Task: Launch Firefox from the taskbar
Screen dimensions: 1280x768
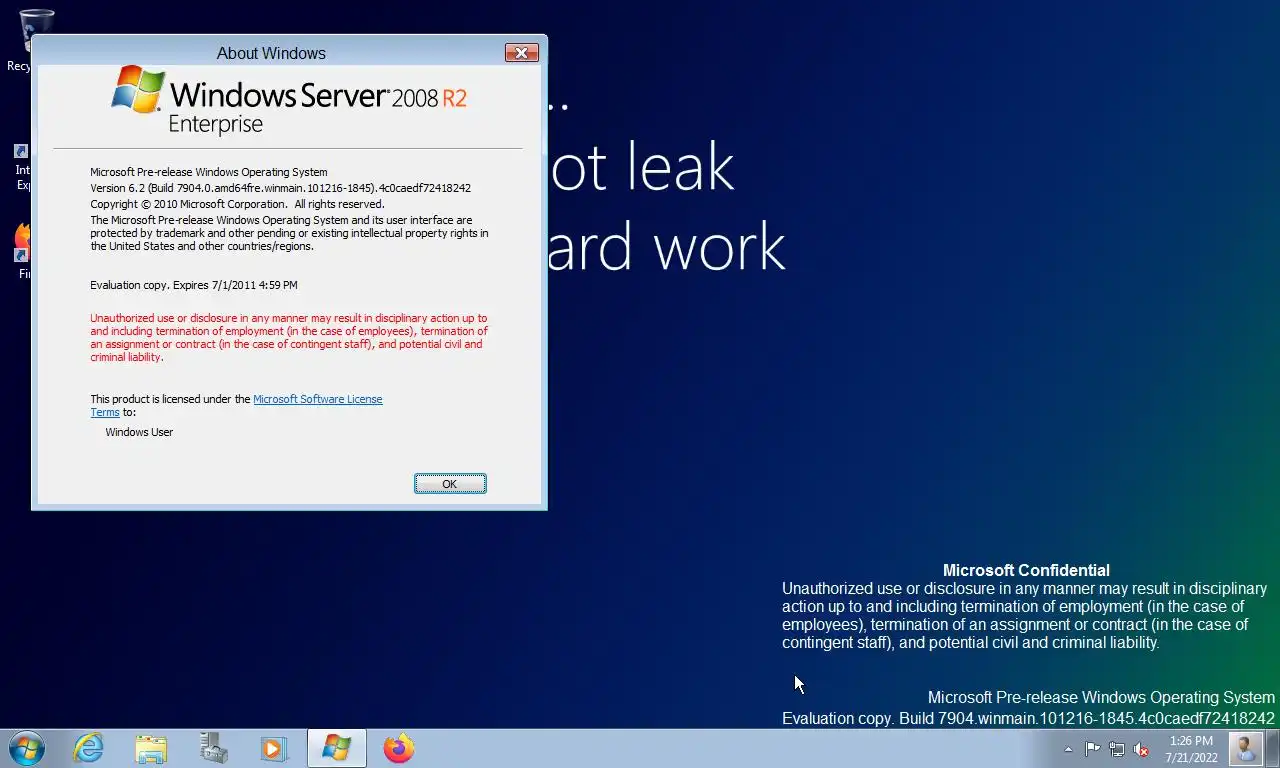Action: 399,748
